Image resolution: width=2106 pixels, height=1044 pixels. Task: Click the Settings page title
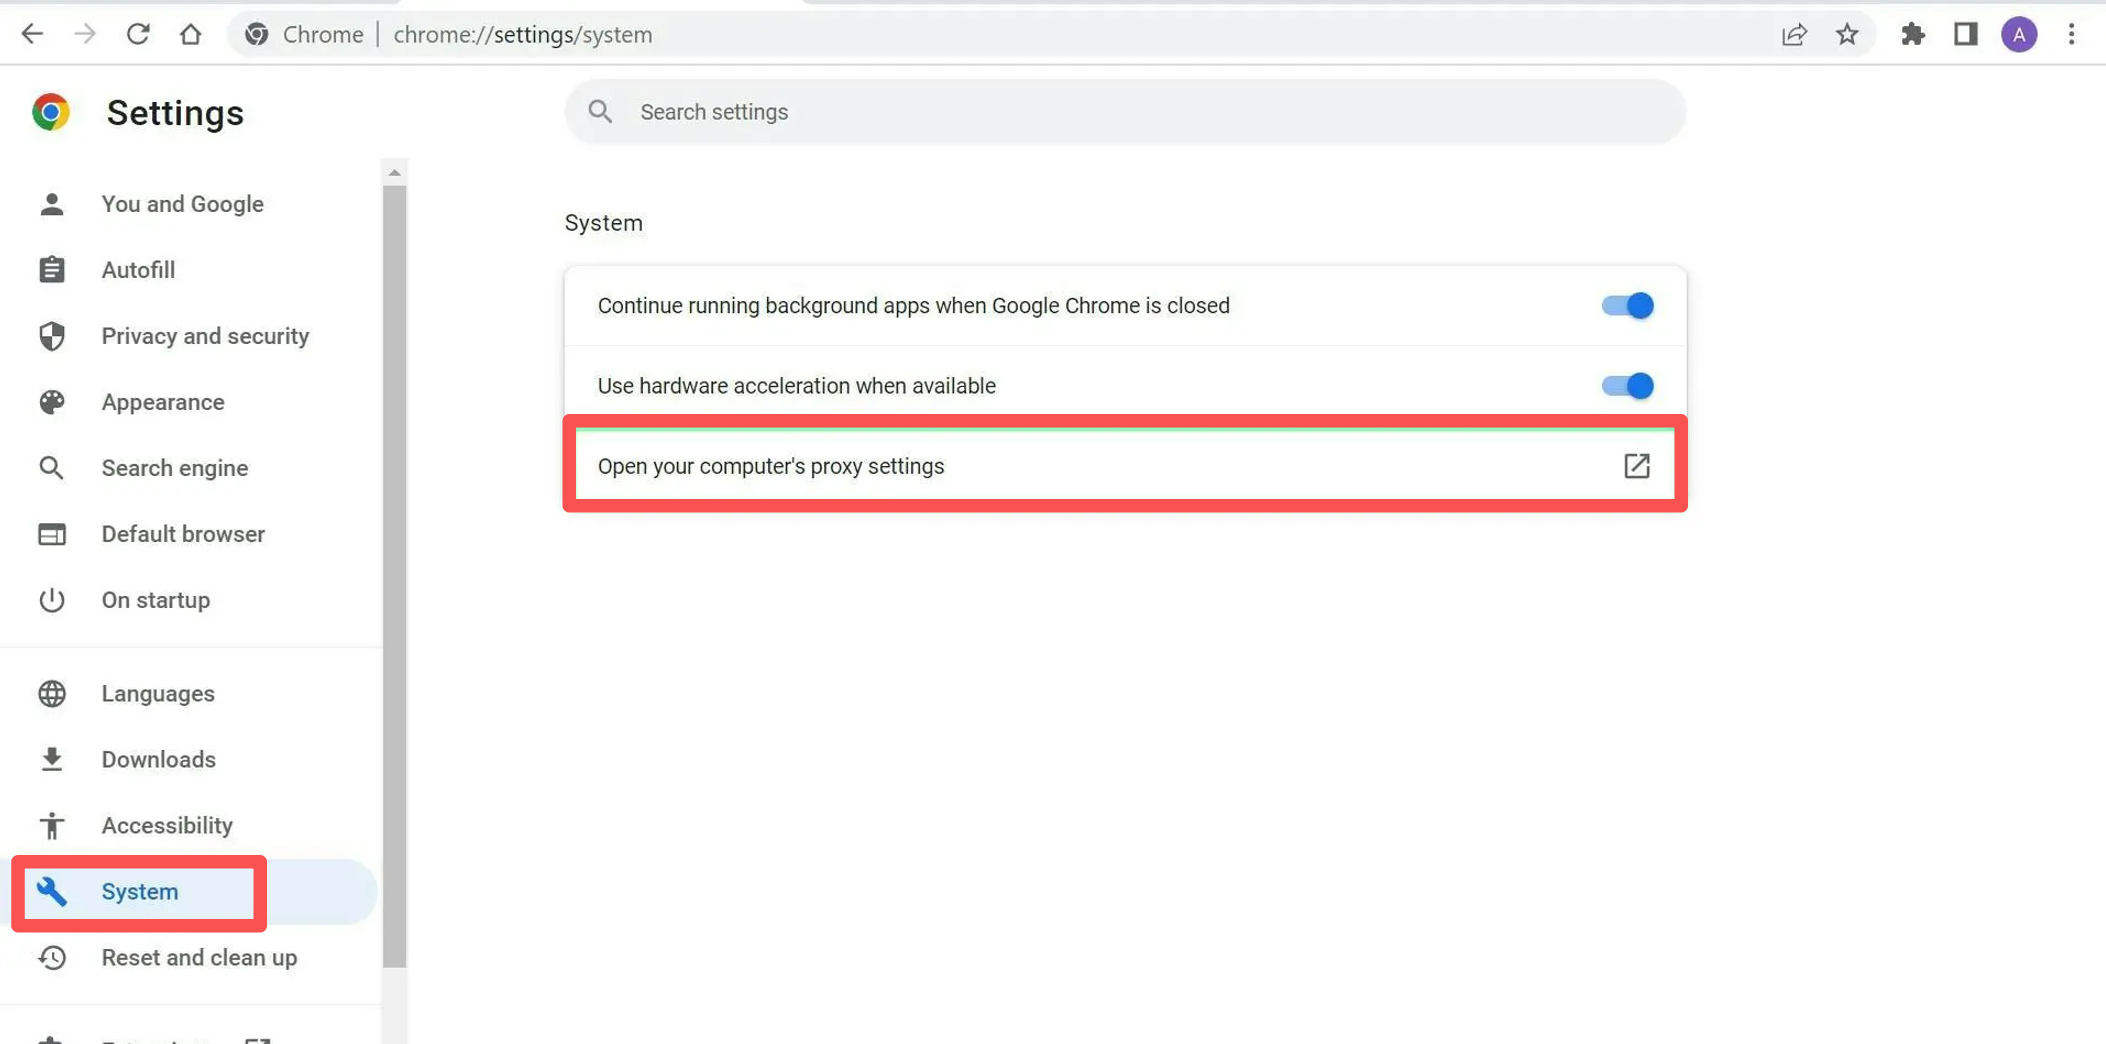point(175,113)
